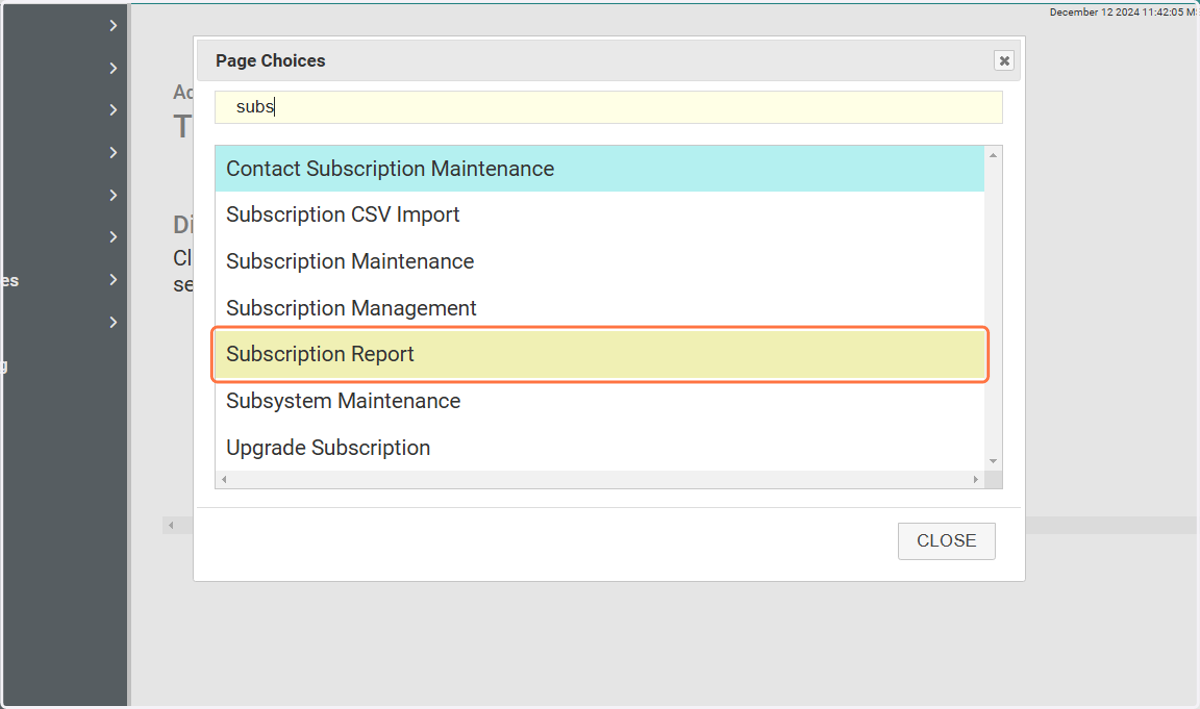This screenshot has height=709, width=1200.
Task: Expand the sixth sidebar chevron
Action: coord(114,237)
